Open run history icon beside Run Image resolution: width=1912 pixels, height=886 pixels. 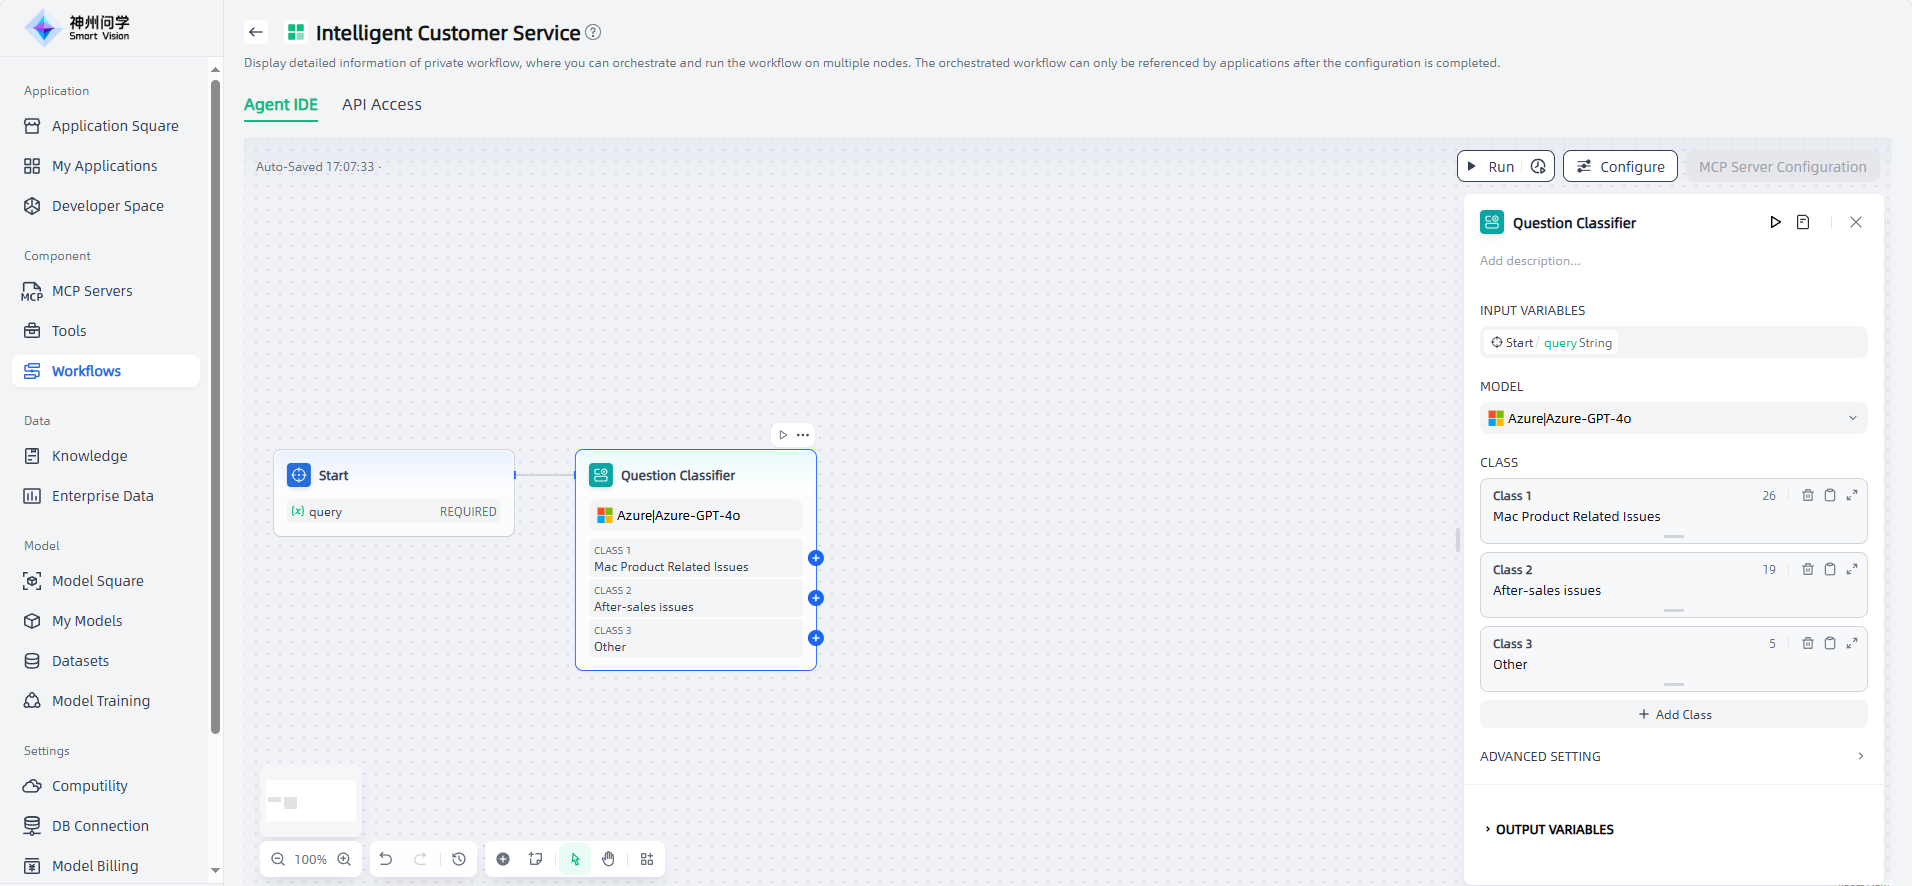[x=1538, y=167]
